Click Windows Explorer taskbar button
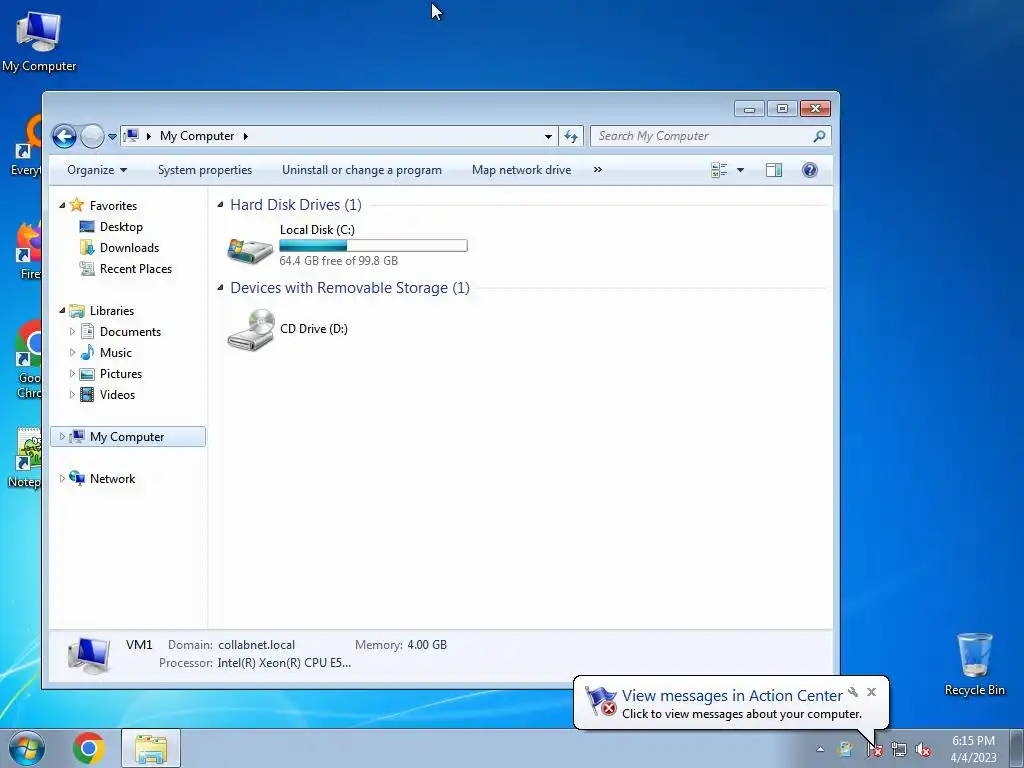This screenshot has height=768, width=1024. click(x=151, y=748)
